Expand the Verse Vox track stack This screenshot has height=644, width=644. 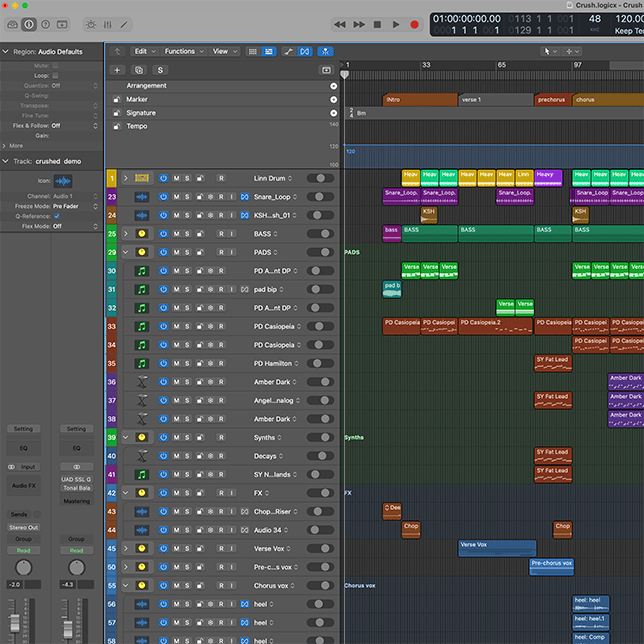[126, 549]
